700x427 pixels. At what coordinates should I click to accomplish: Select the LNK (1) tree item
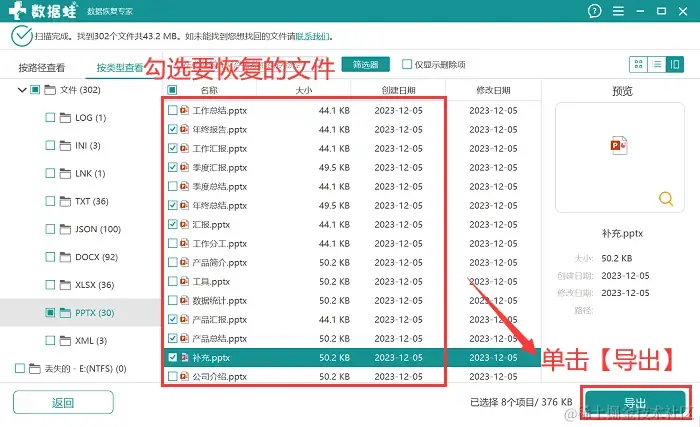tap(90, 173)
